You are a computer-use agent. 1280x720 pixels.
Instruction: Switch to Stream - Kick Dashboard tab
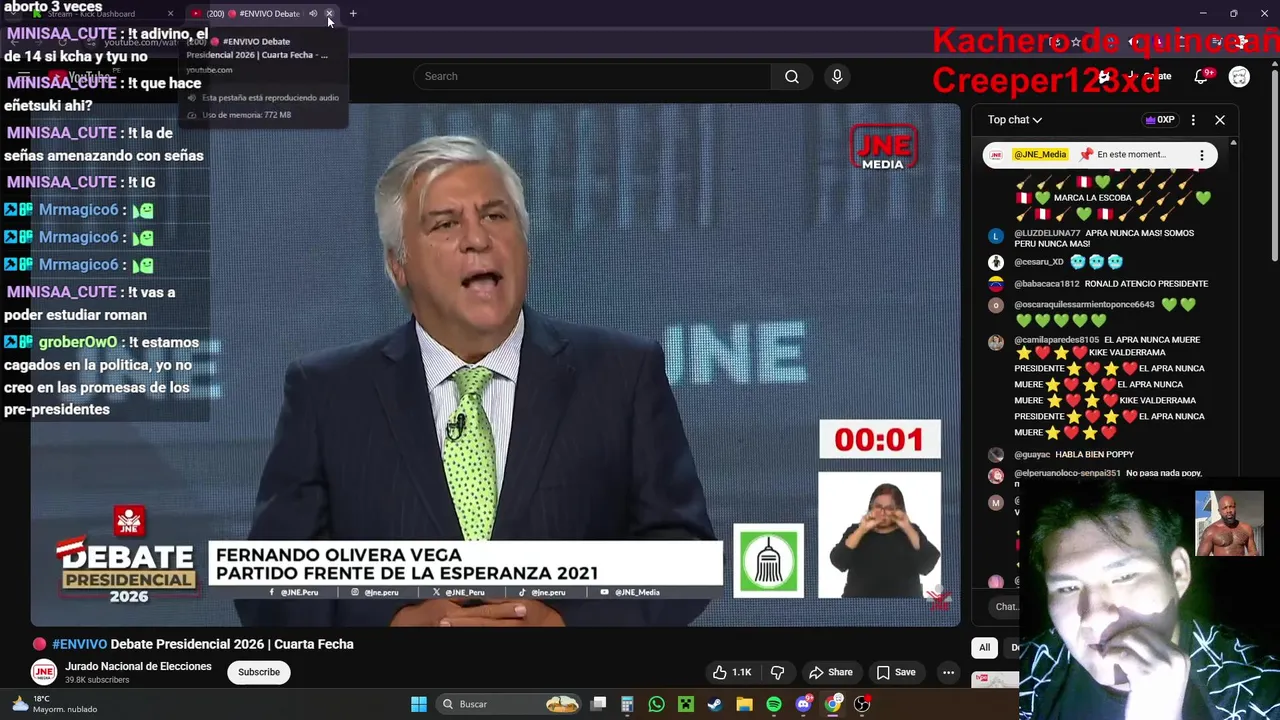(100, 14)
